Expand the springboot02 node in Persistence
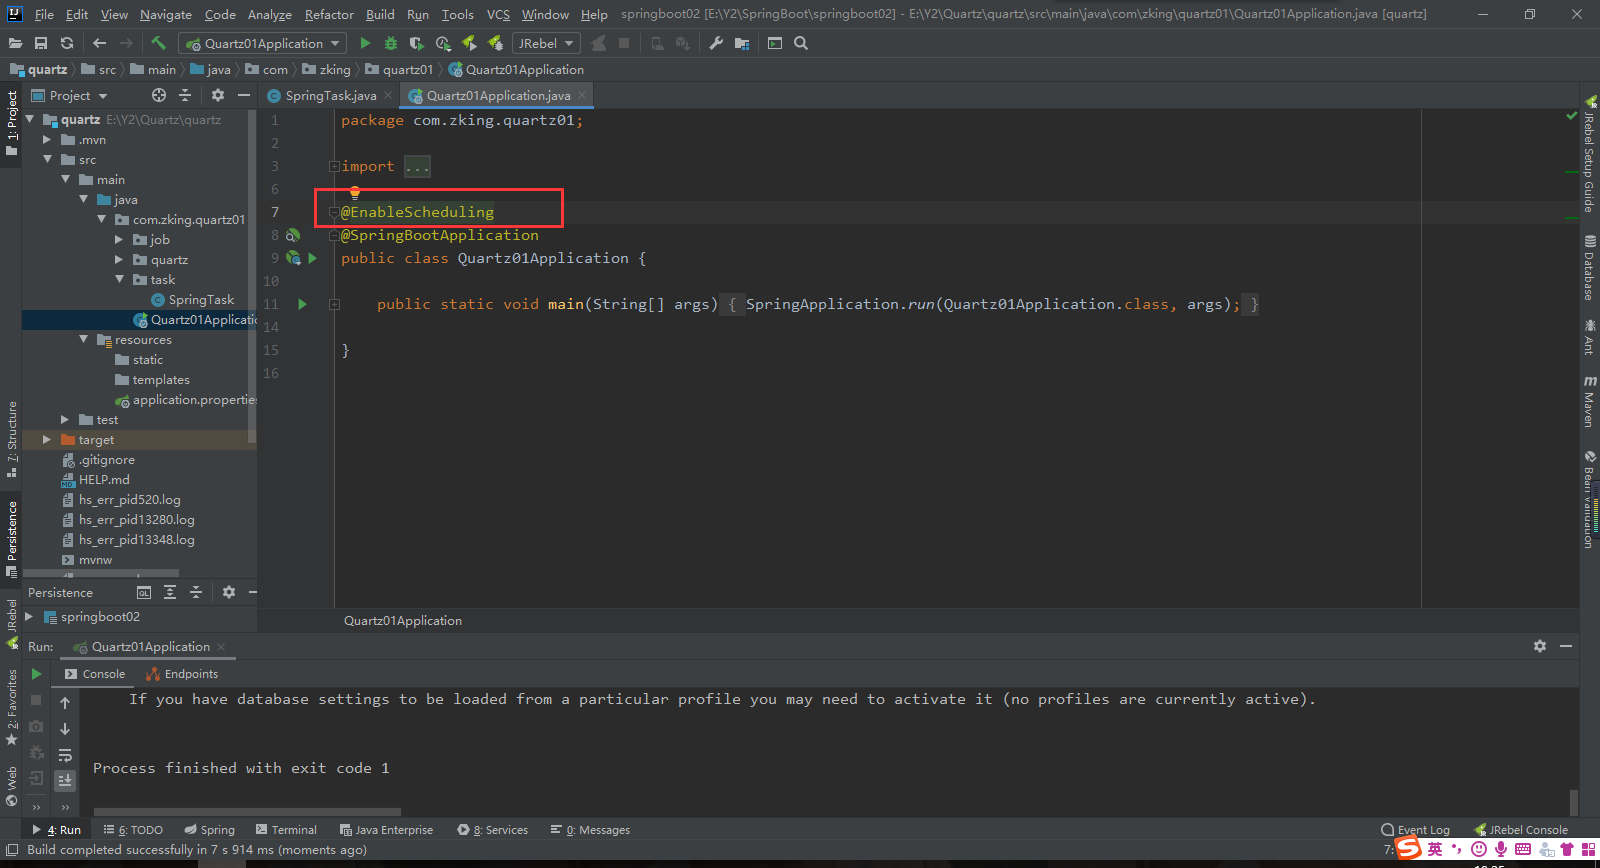Screen dimensions: 1600x868 [29, 617]
